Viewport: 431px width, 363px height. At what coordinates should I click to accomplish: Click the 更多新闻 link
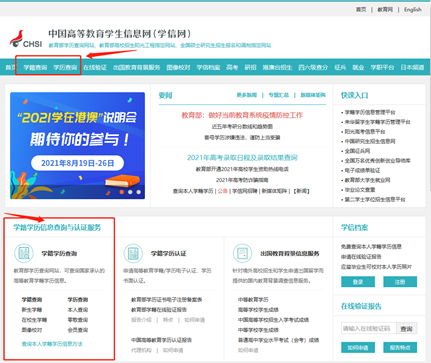click(x=247, y=95)
